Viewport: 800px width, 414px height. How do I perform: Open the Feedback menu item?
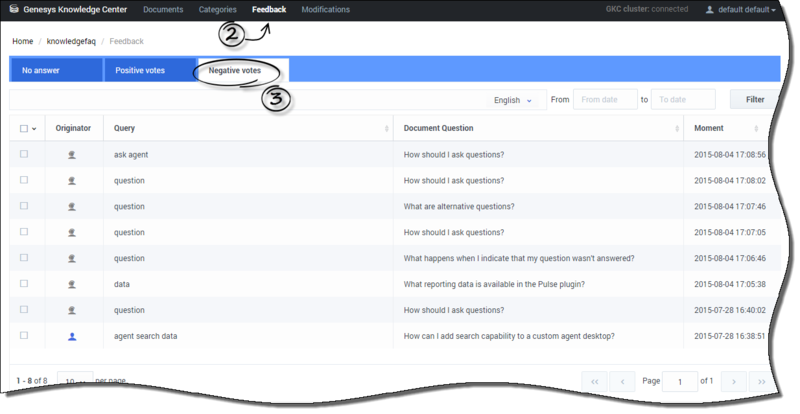point(268,10)
